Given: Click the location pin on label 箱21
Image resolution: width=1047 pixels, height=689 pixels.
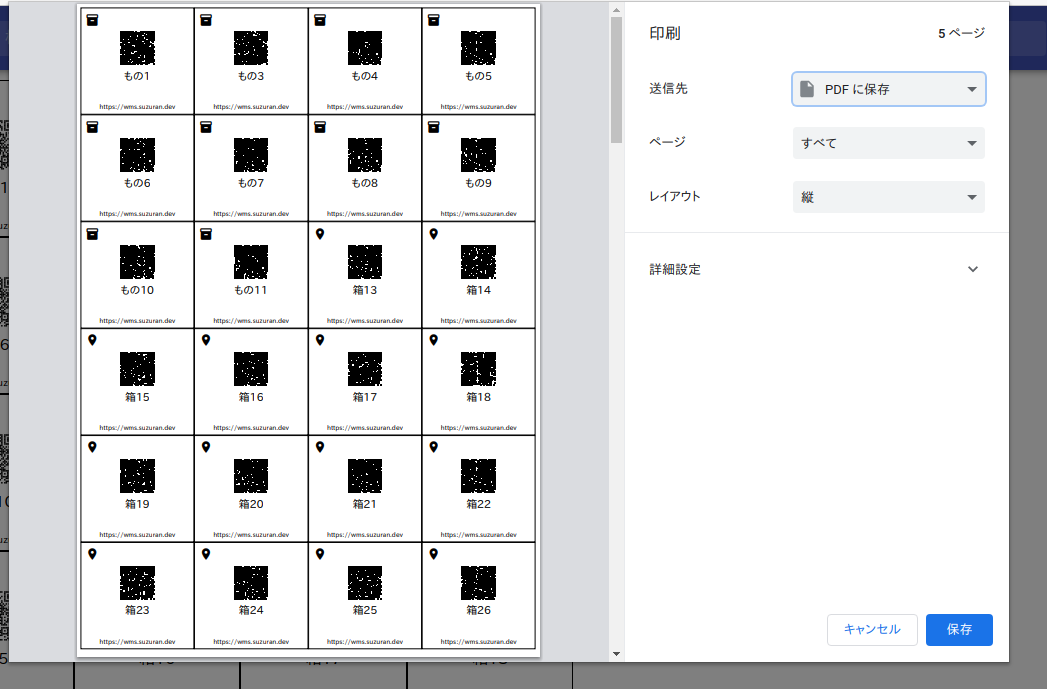Looking at the screenshot, I should (321, 447).
